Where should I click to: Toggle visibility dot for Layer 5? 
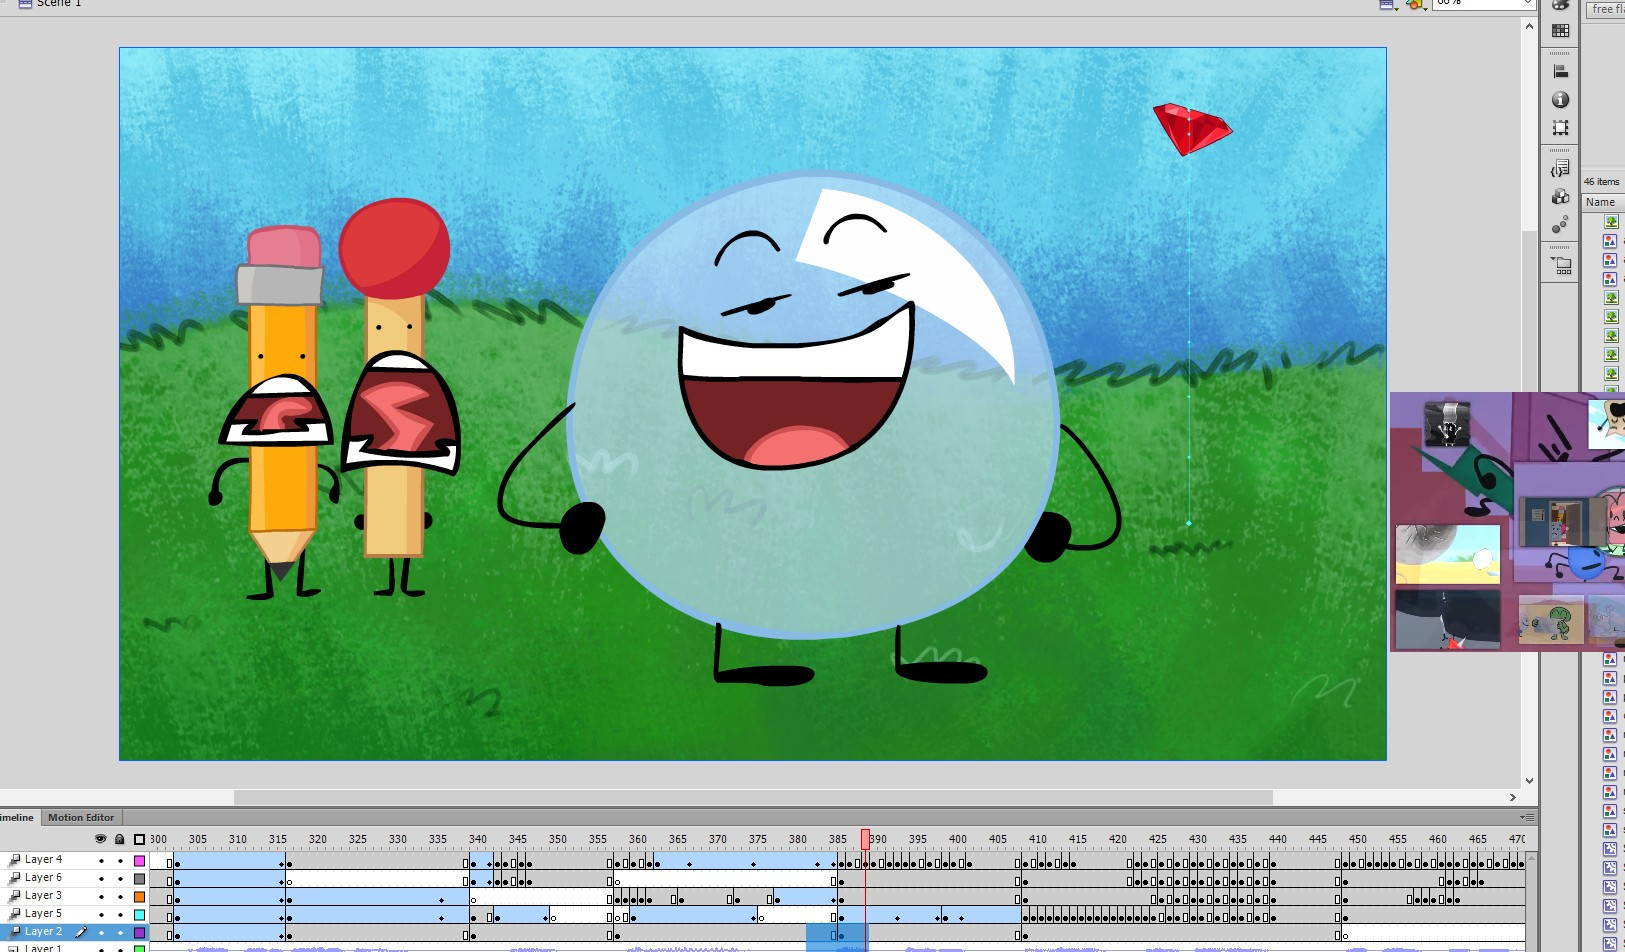tap(101, 915)
